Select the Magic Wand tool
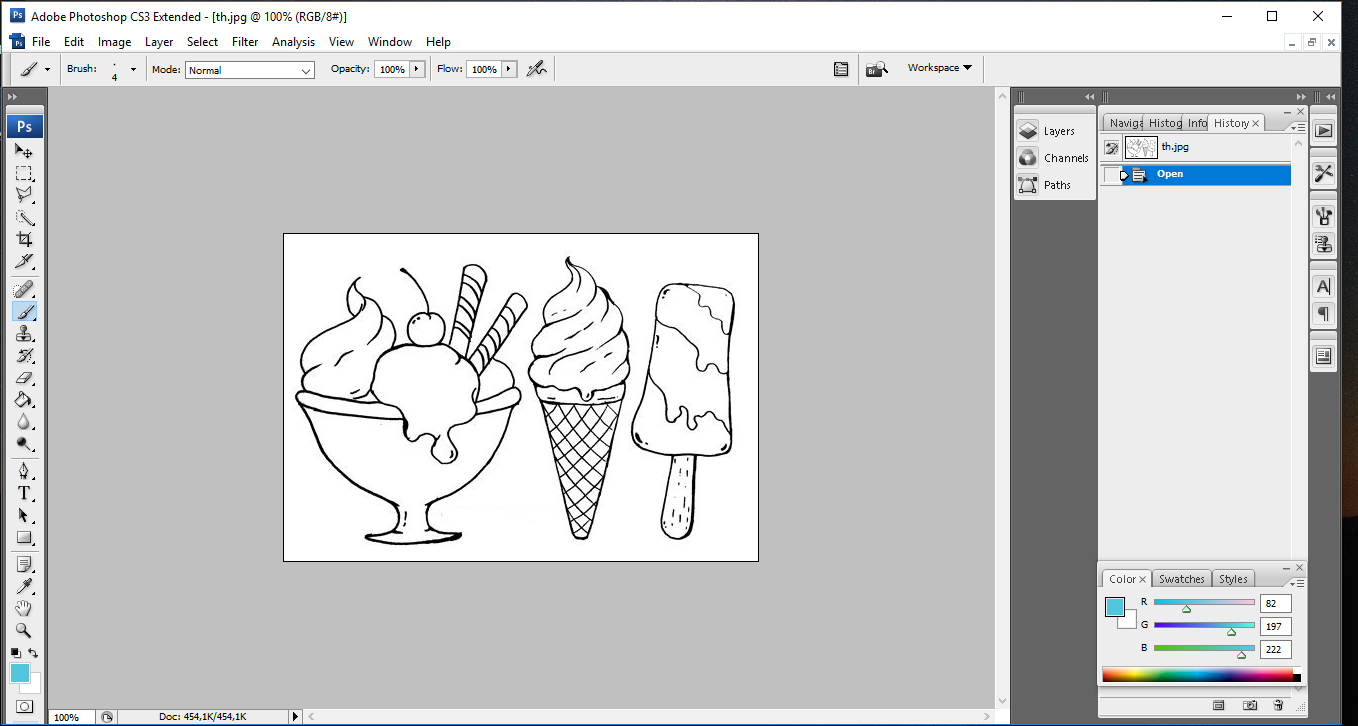 click(x=24, y=217)
